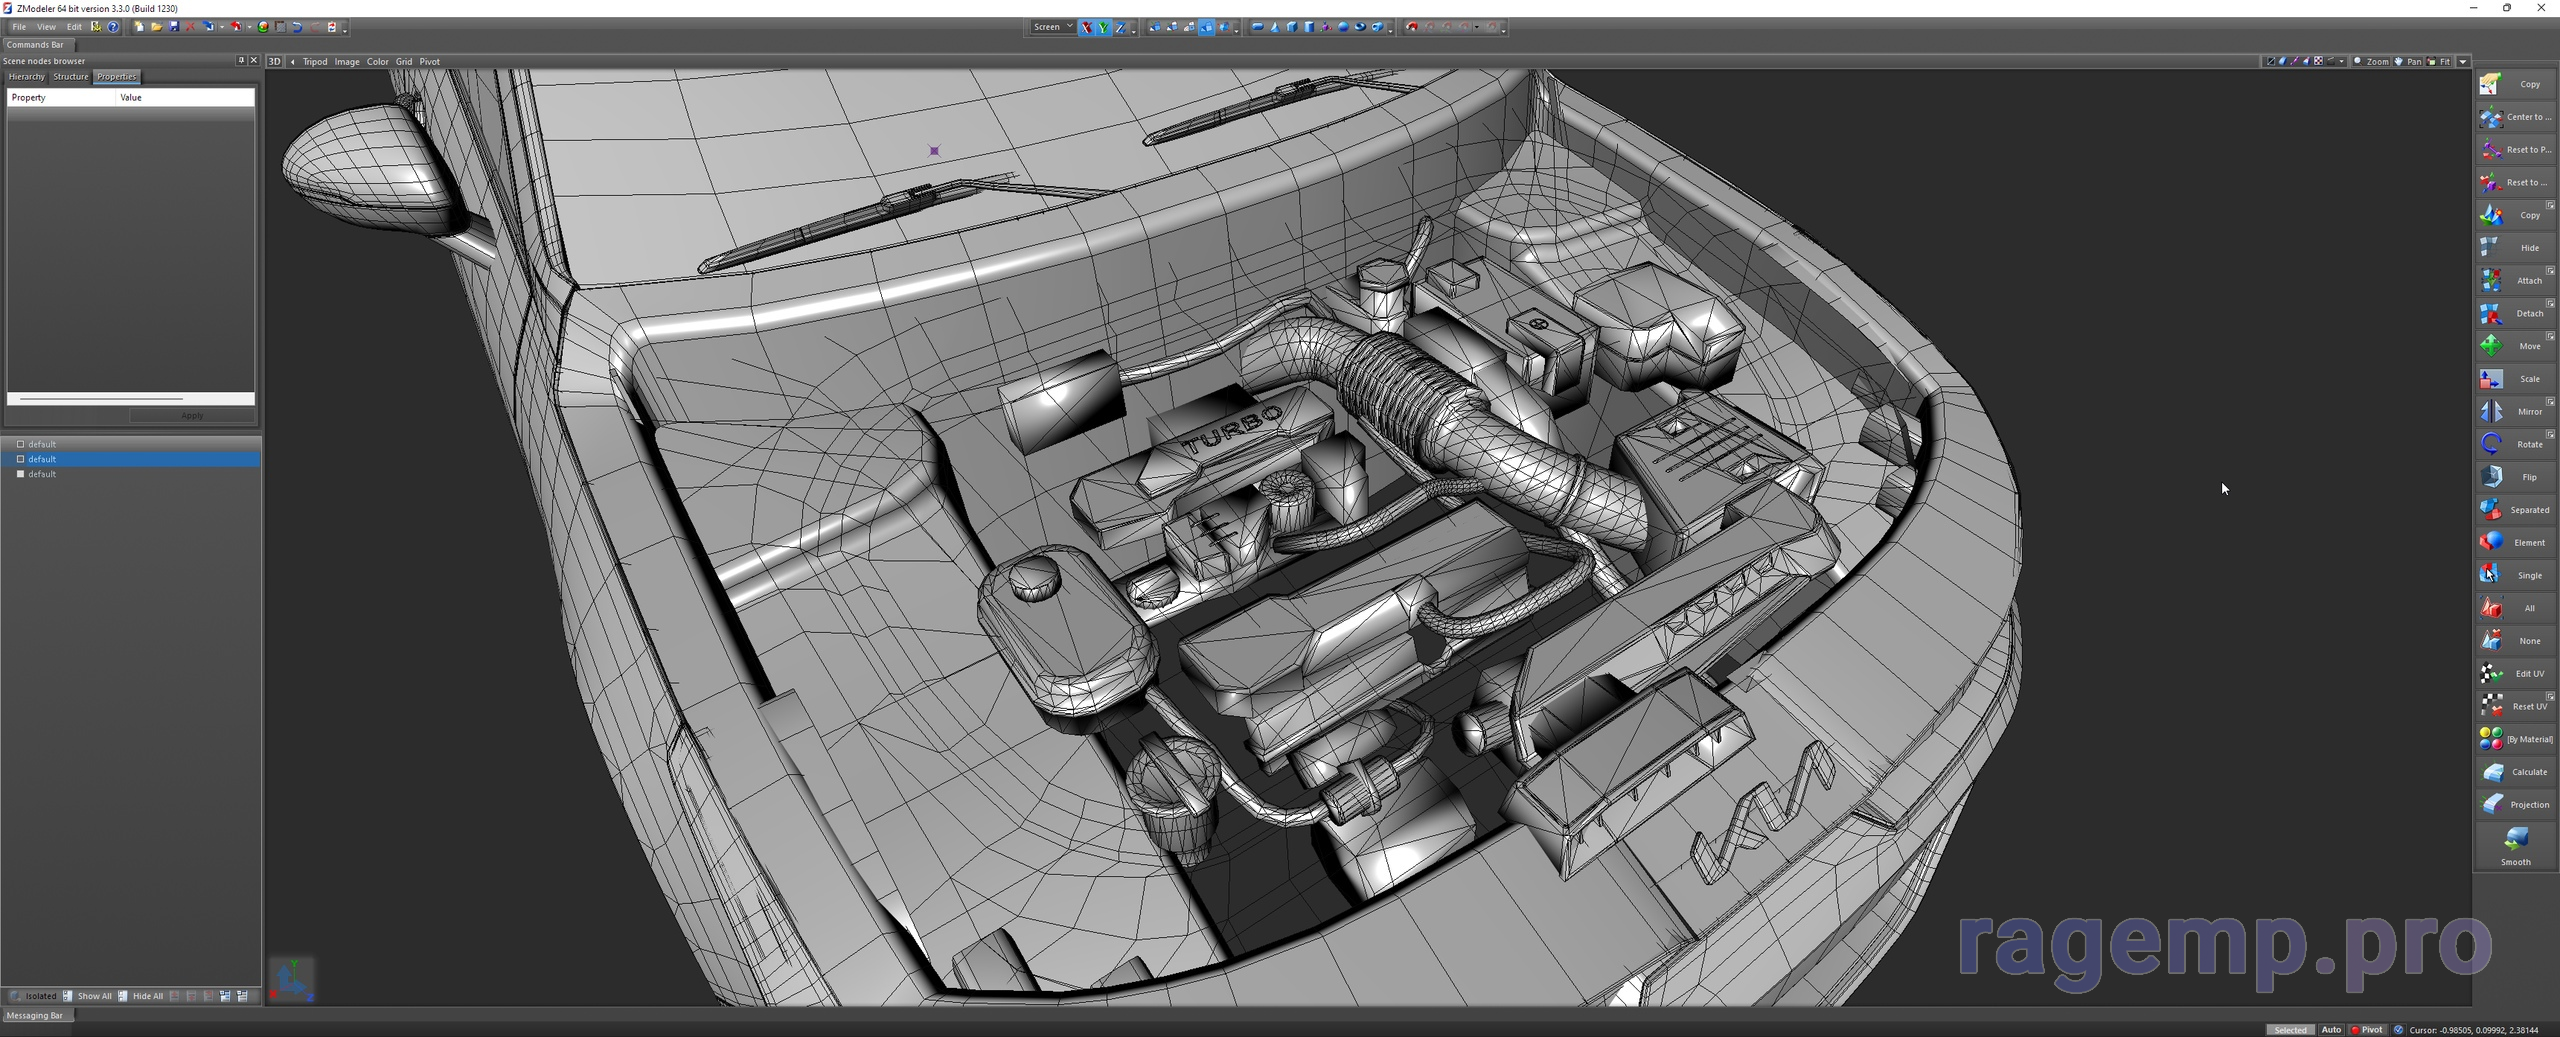
Task: Switch to the Structure tab
Action: click(70, 76)
